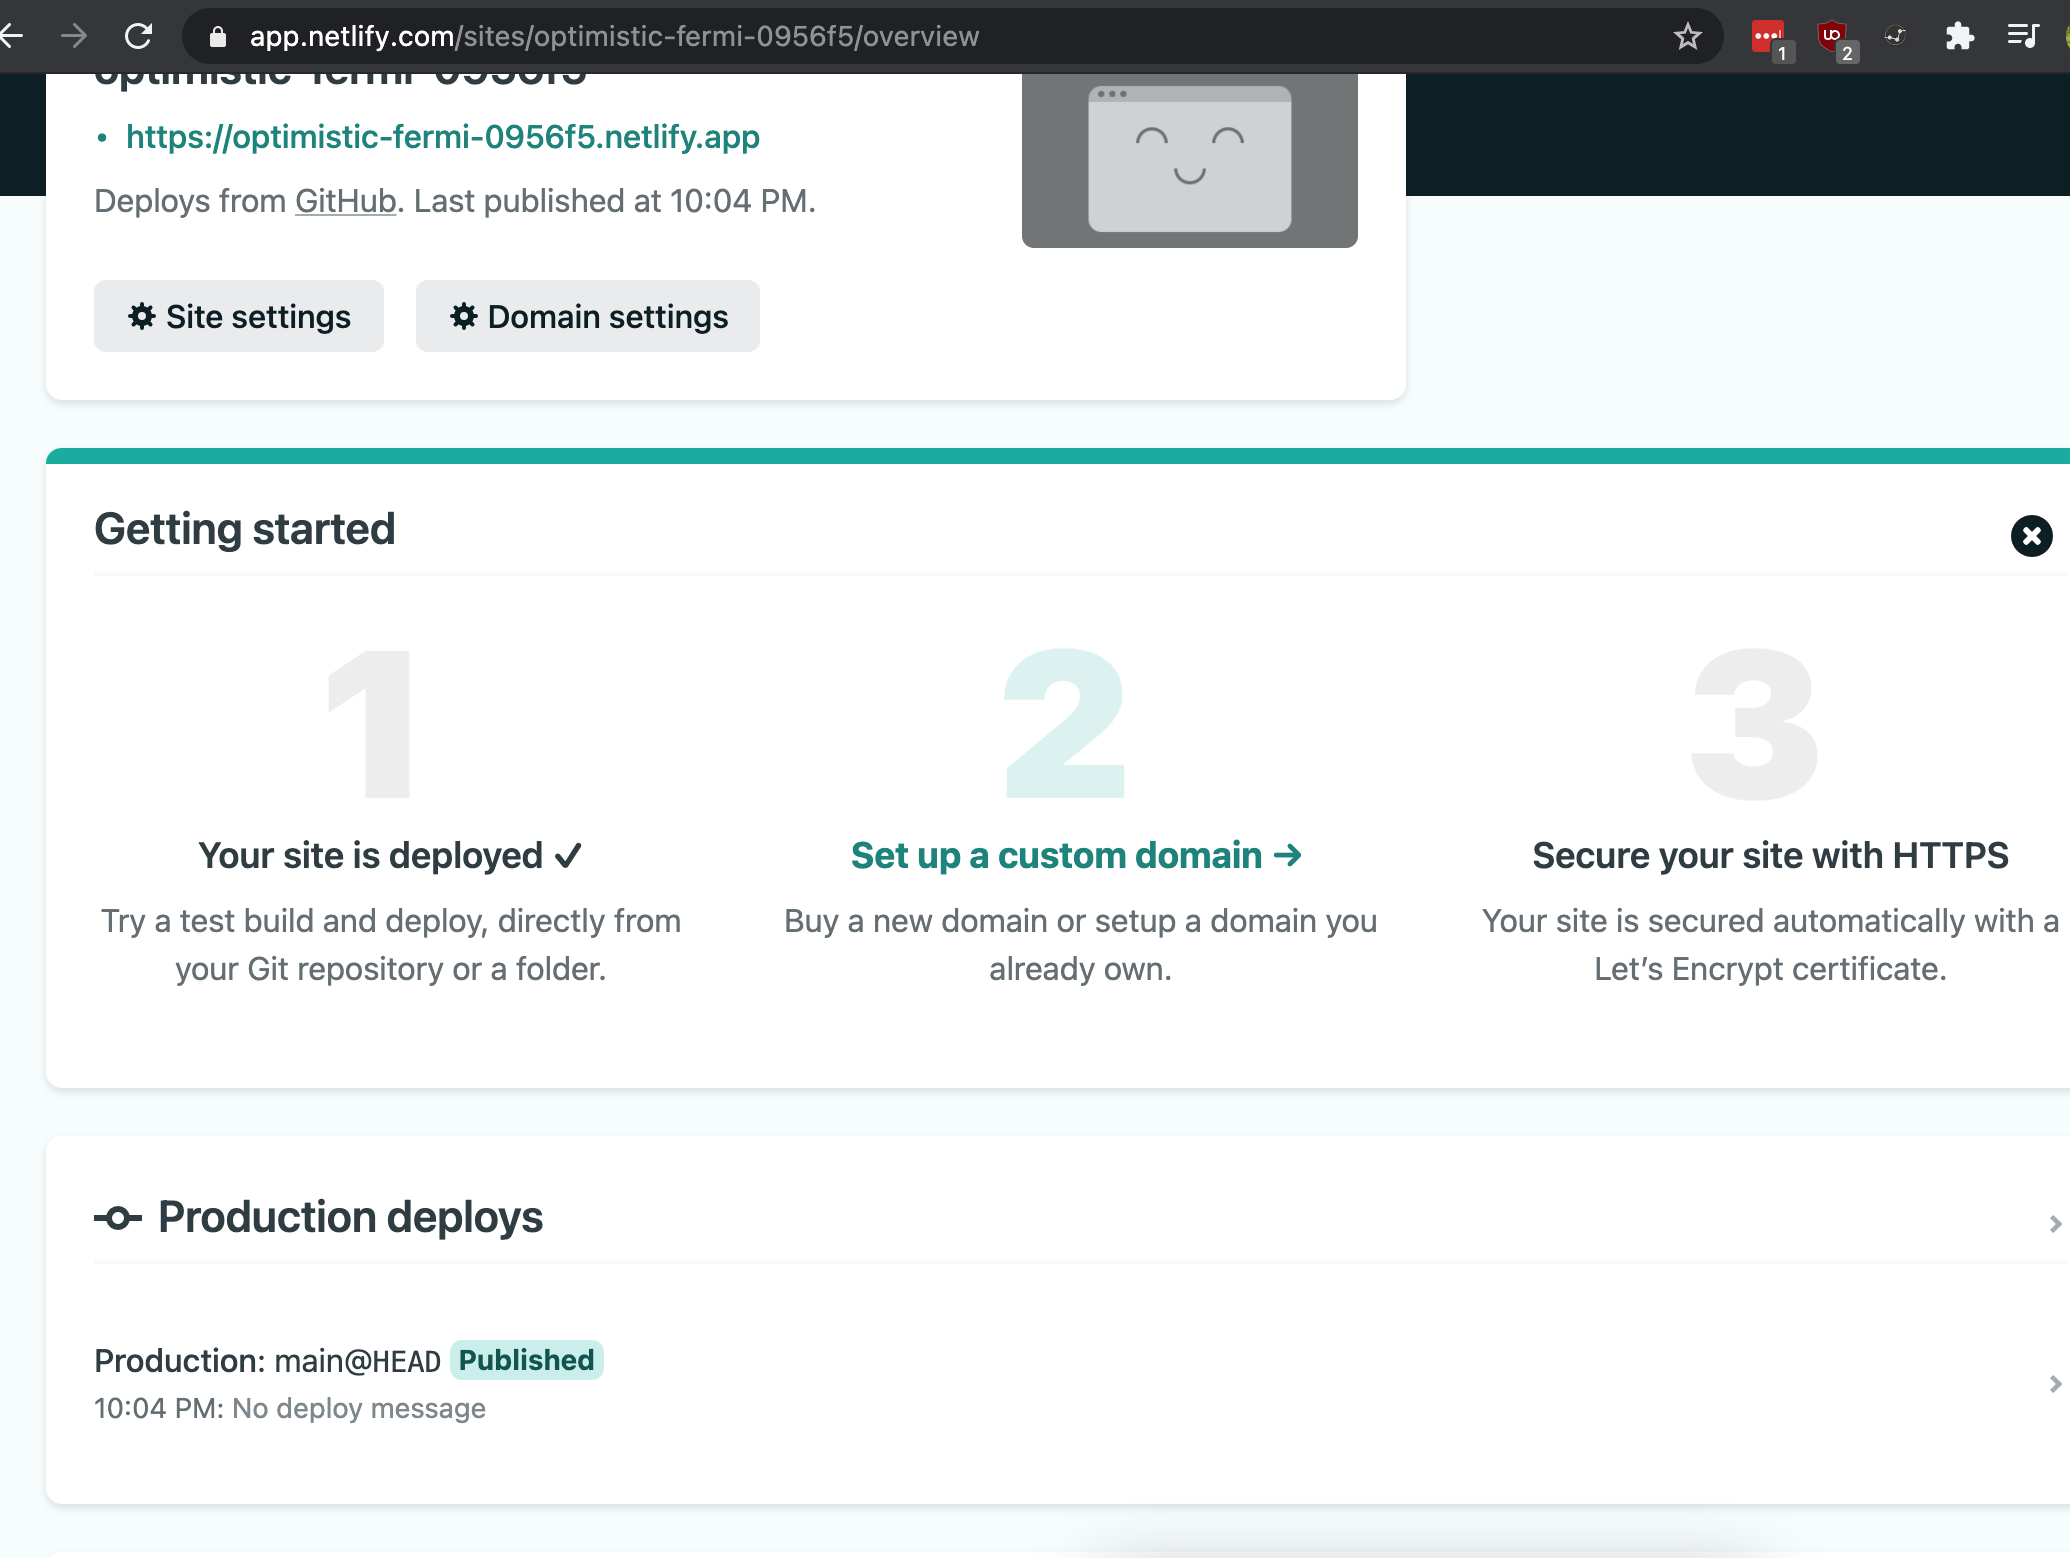Click the site preview smiley thumbnail
Screen dimensions: 2070x1558
[x=1190, y=160]
